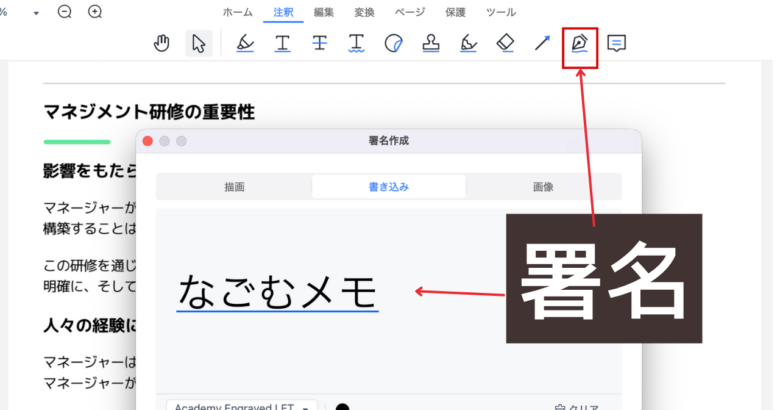Click the Signature pen tool
780x410 pixels.
coord(579,43)
